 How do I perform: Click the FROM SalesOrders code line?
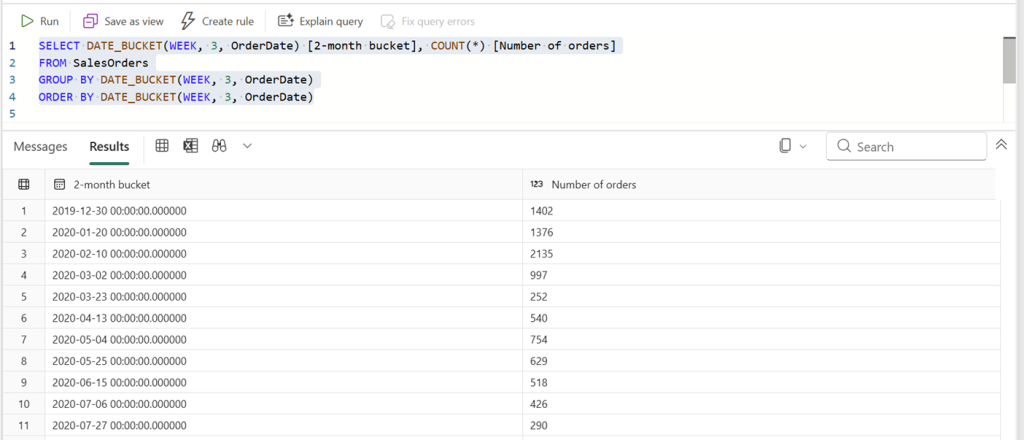[x=93, y=63]
